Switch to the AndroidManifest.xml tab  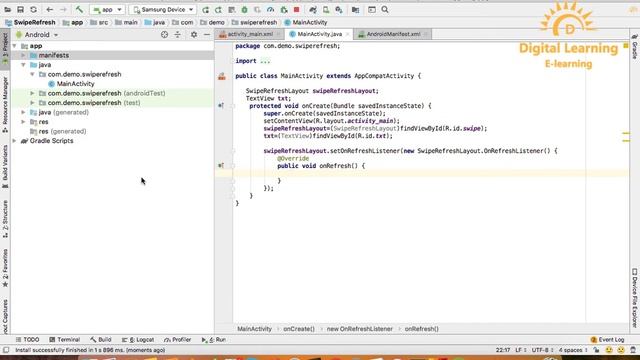[393, 34]
